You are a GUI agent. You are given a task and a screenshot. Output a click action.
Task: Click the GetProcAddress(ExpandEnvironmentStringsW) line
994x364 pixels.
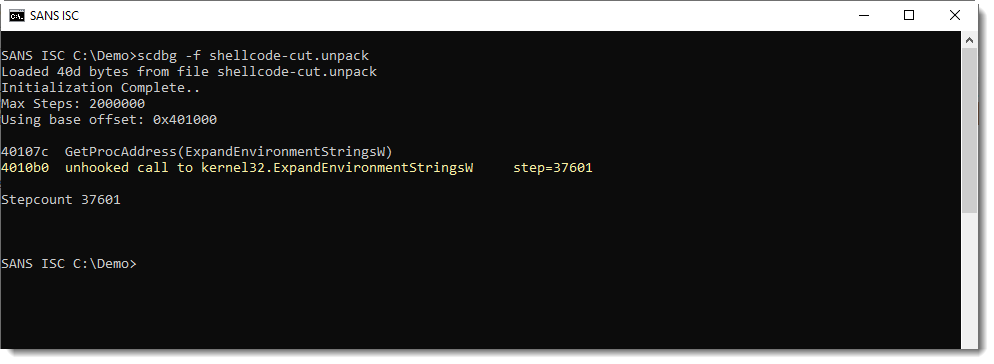197,152
